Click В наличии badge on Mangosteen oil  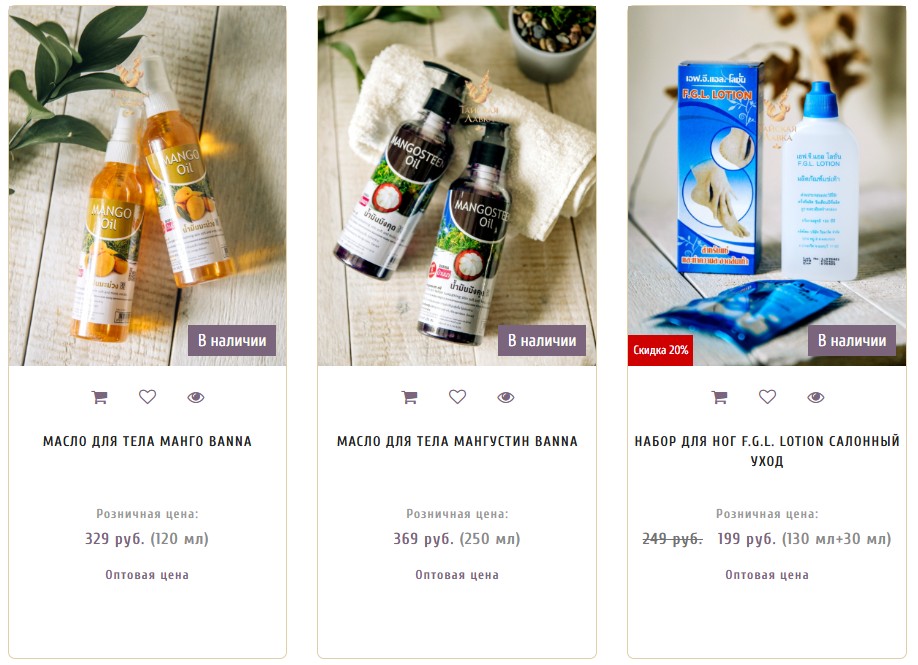[x=542, y=340]
